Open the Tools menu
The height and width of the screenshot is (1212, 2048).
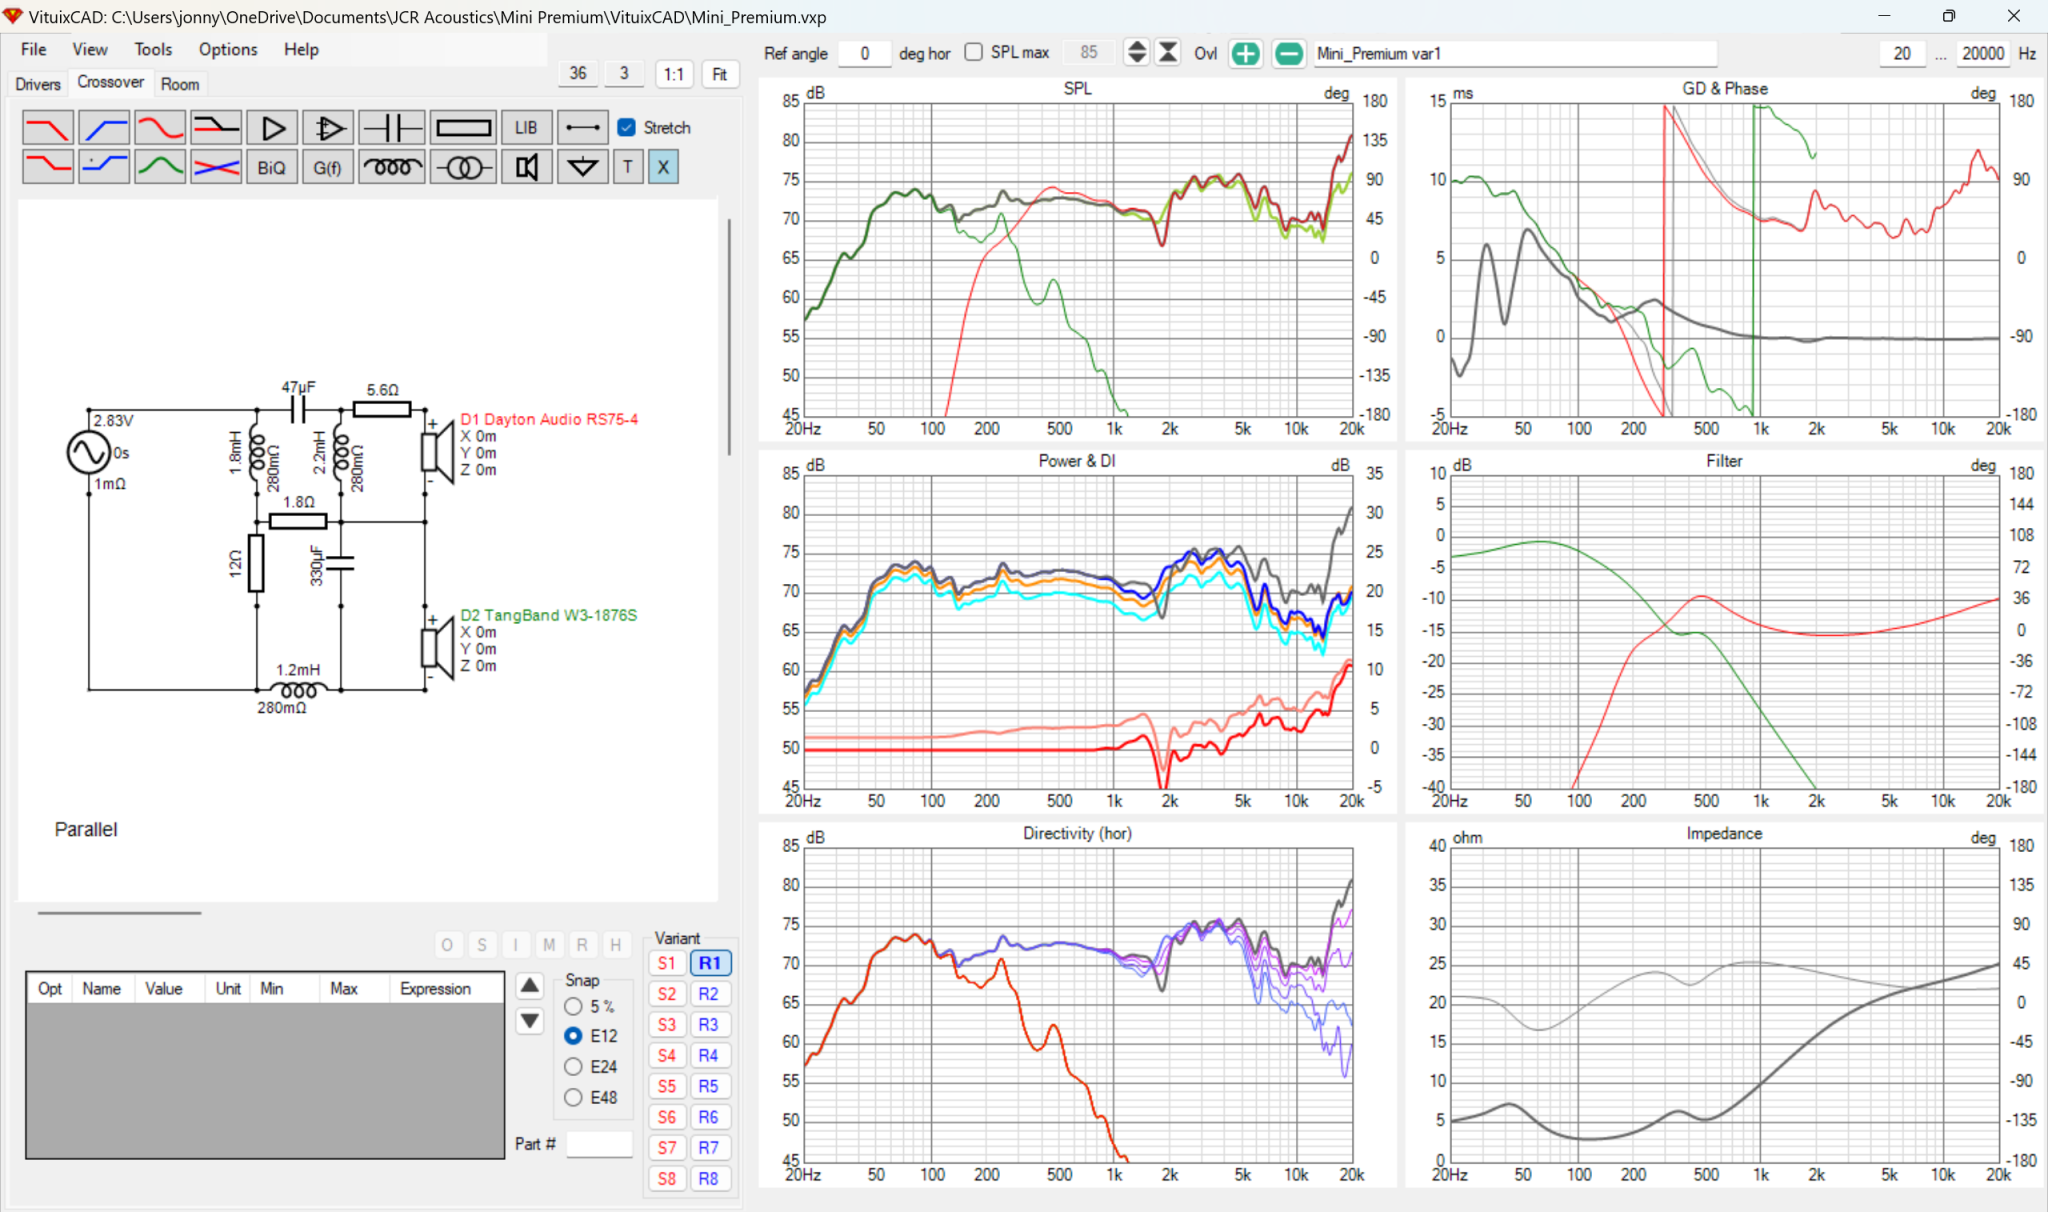pos(153,49)
